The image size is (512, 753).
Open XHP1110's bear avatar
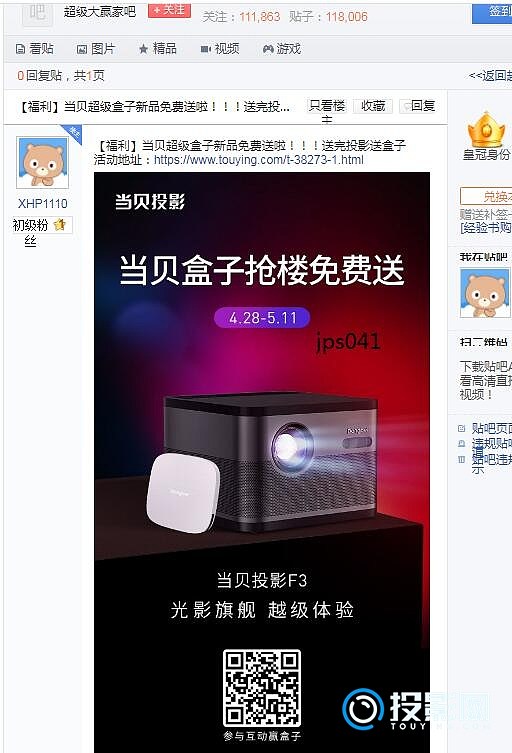(43, 162)
